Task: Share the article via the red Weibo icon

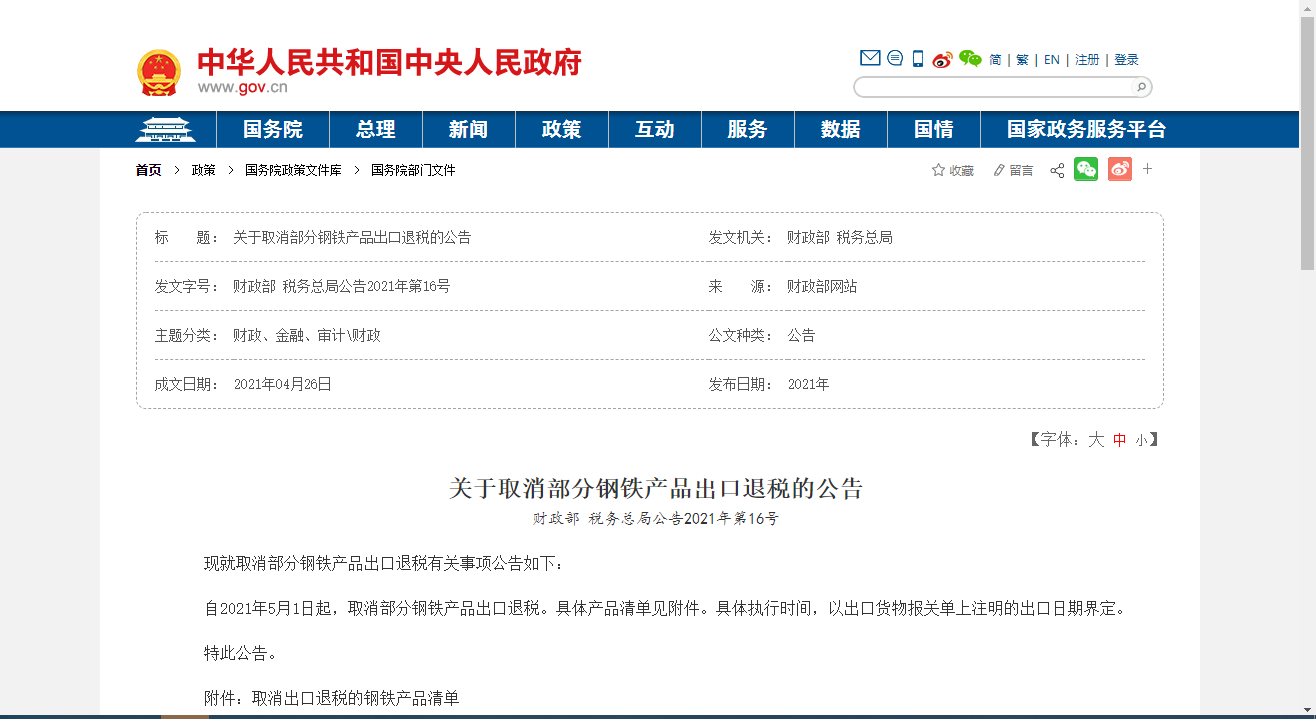Action: (1118, 169)
